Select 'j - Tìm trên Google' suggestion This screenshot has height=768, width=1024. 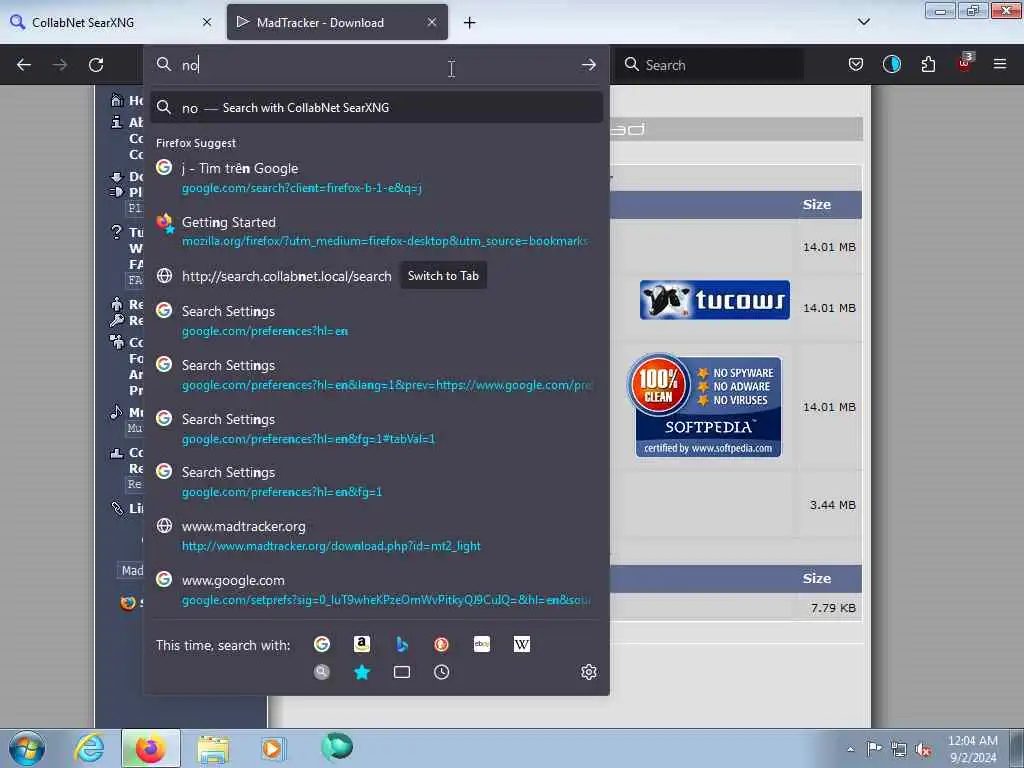[376, 178]
